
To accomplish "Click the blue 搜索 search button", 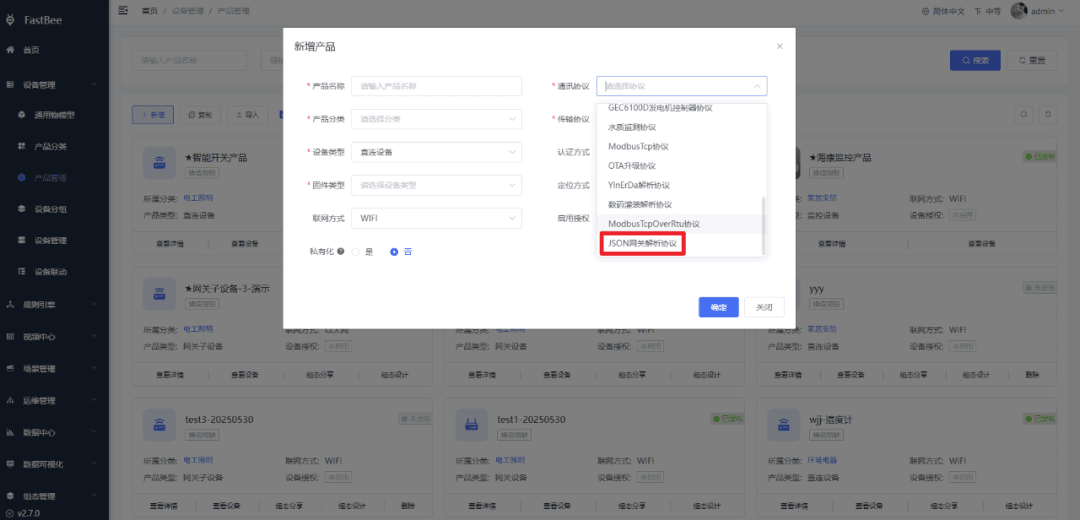I will (975, 61).
